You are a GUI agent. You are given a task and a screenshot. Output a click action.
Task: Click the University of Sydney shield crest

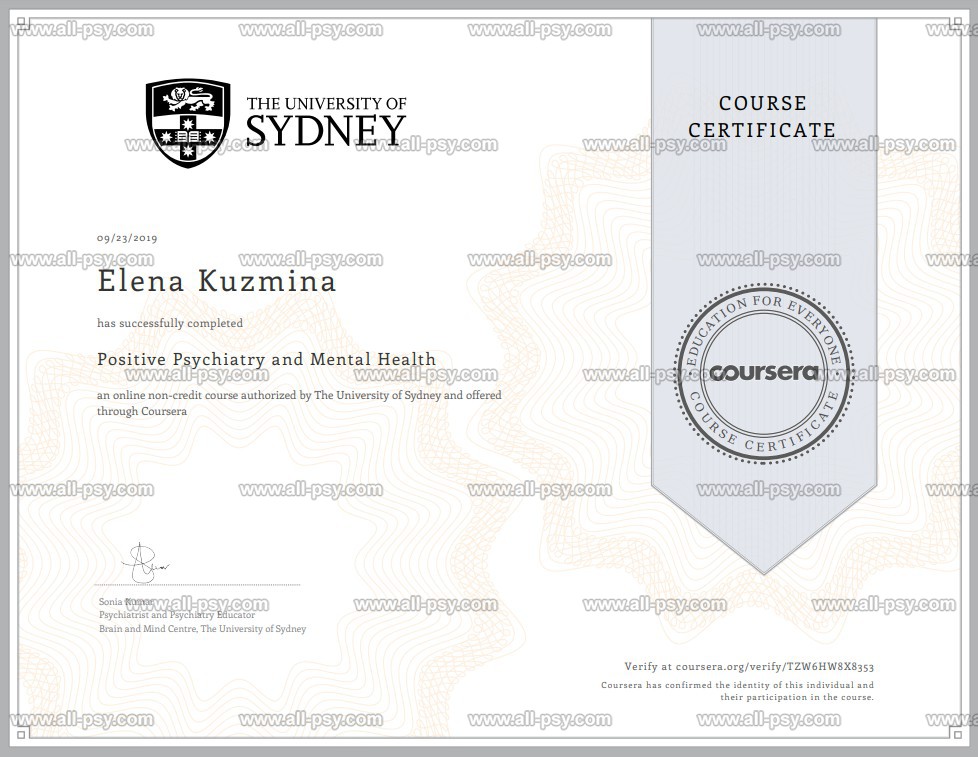pos(188,123)
